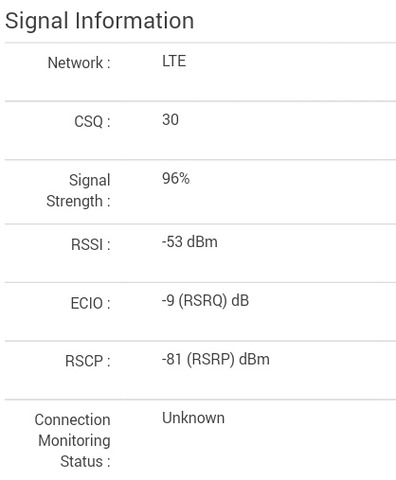
Task: Click the Unknown connection status value
Action: (x=193, y=418)
